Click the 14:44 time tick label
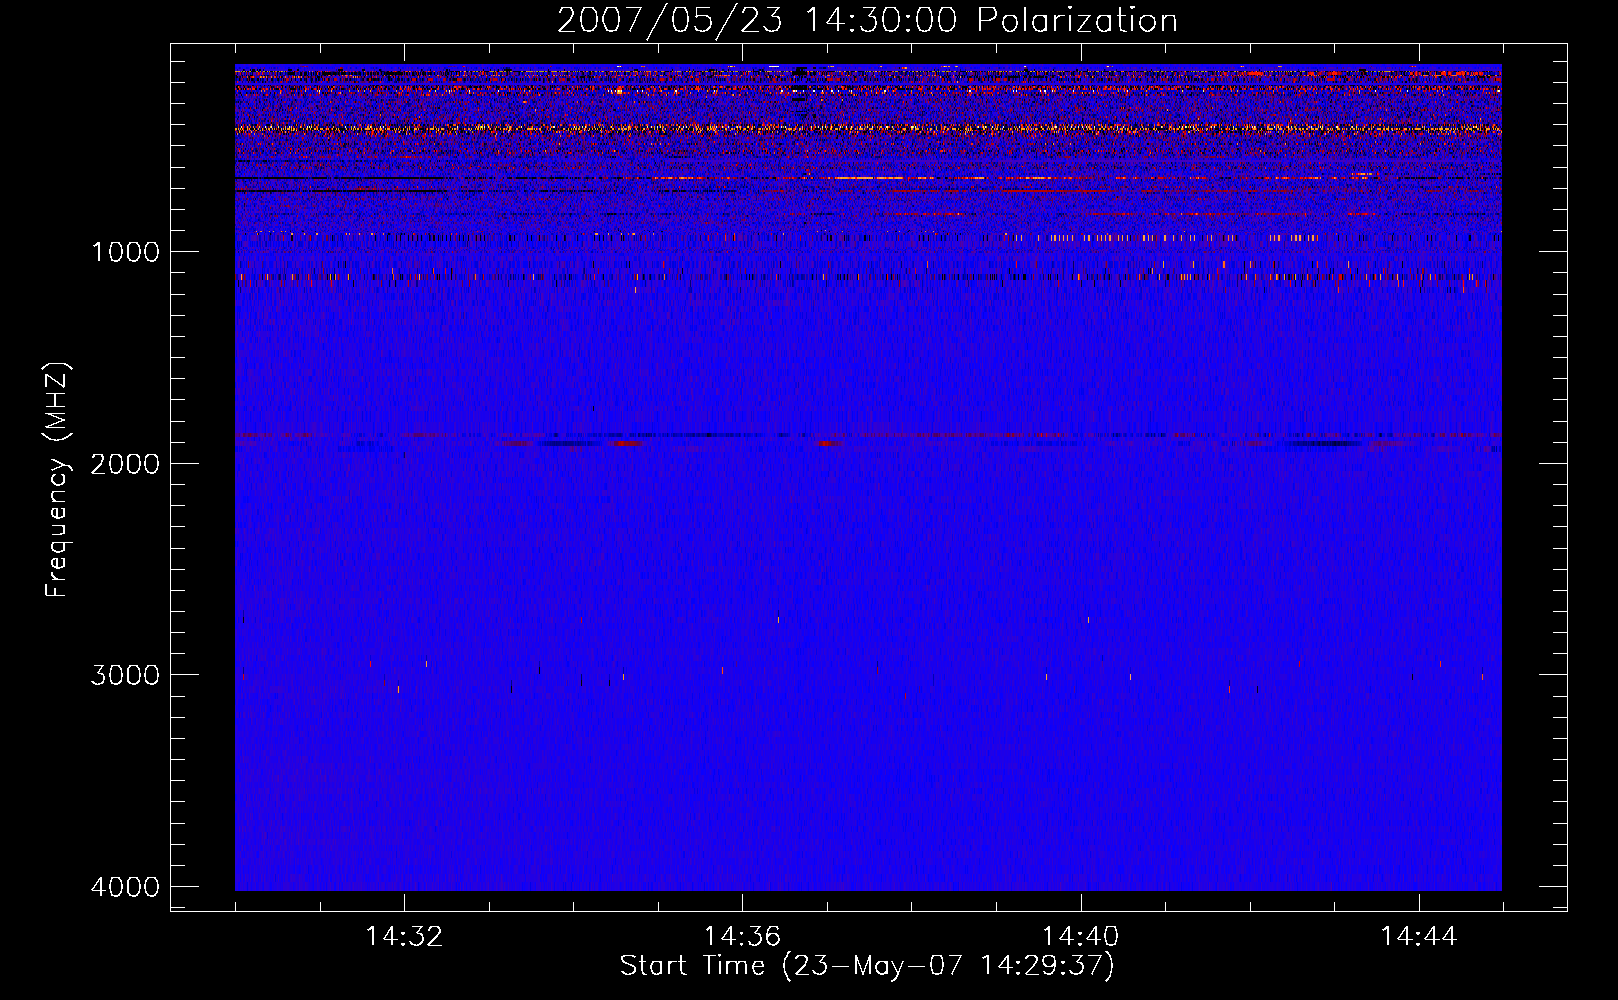 point(1419,937)
